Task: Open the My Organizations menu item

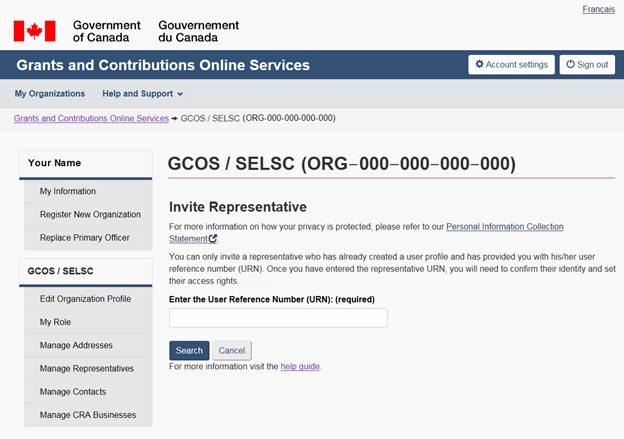Action: [50, 94]
